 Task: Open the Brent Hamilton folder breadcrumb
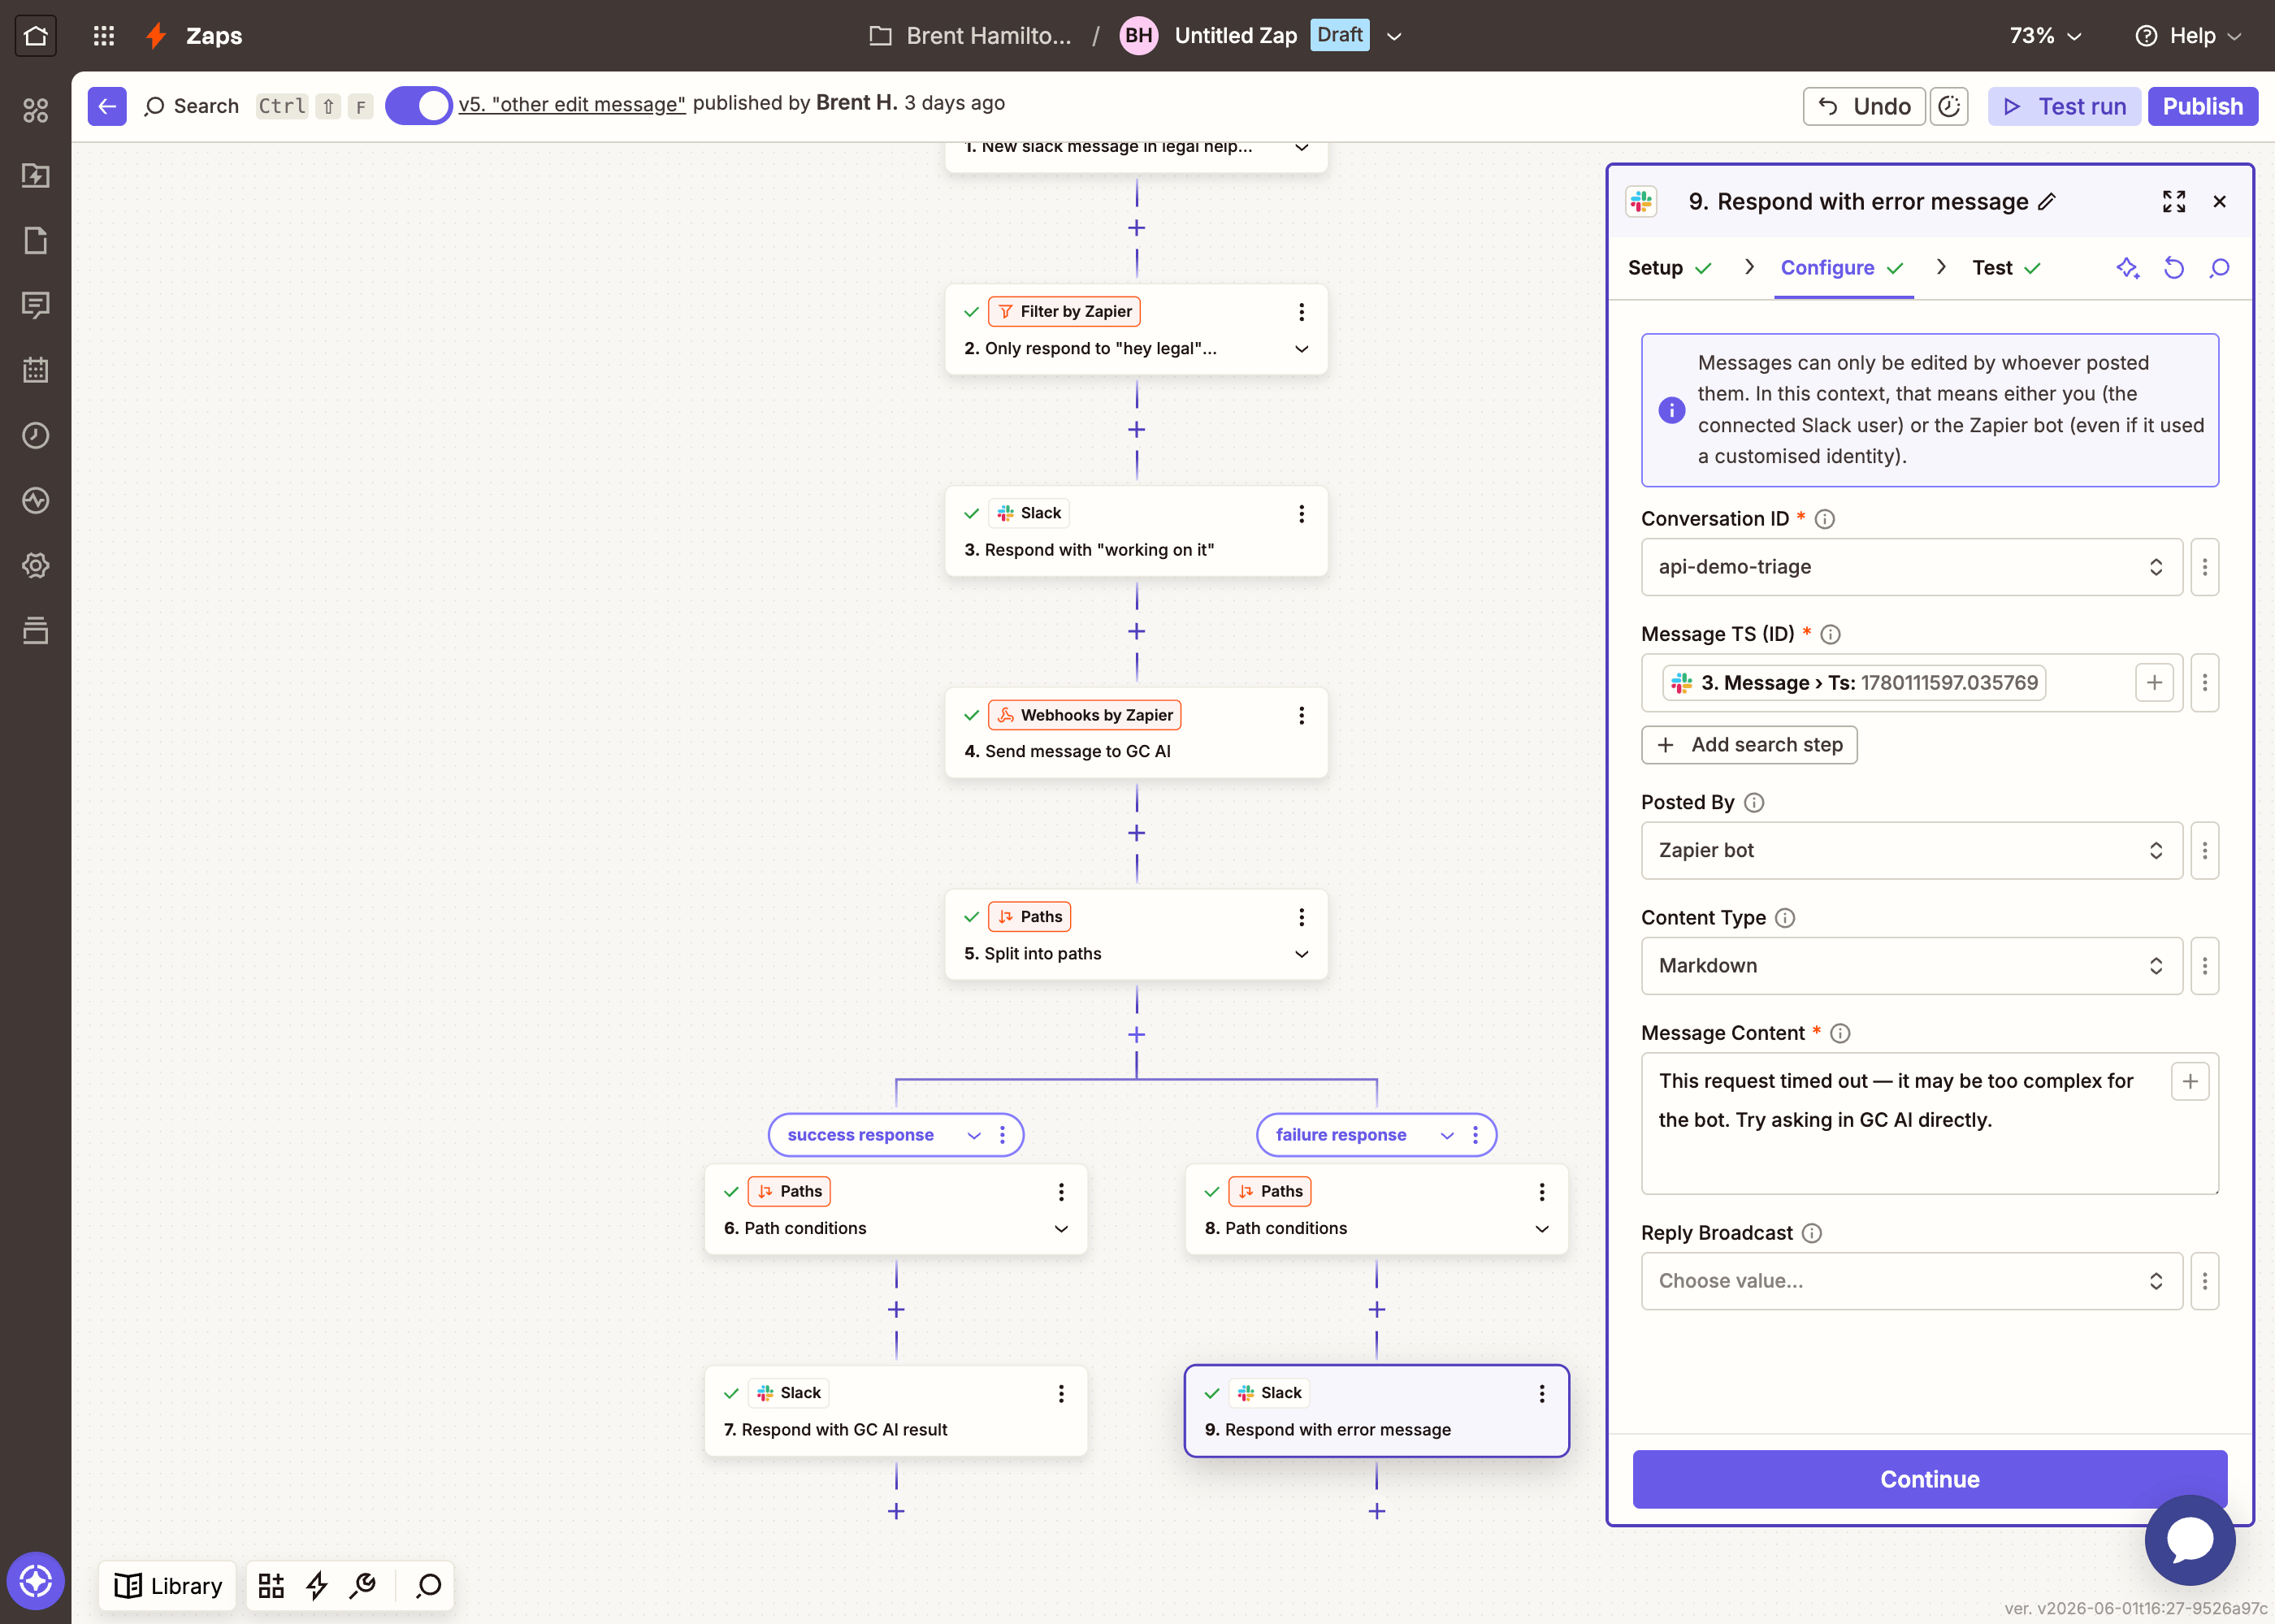970,36
